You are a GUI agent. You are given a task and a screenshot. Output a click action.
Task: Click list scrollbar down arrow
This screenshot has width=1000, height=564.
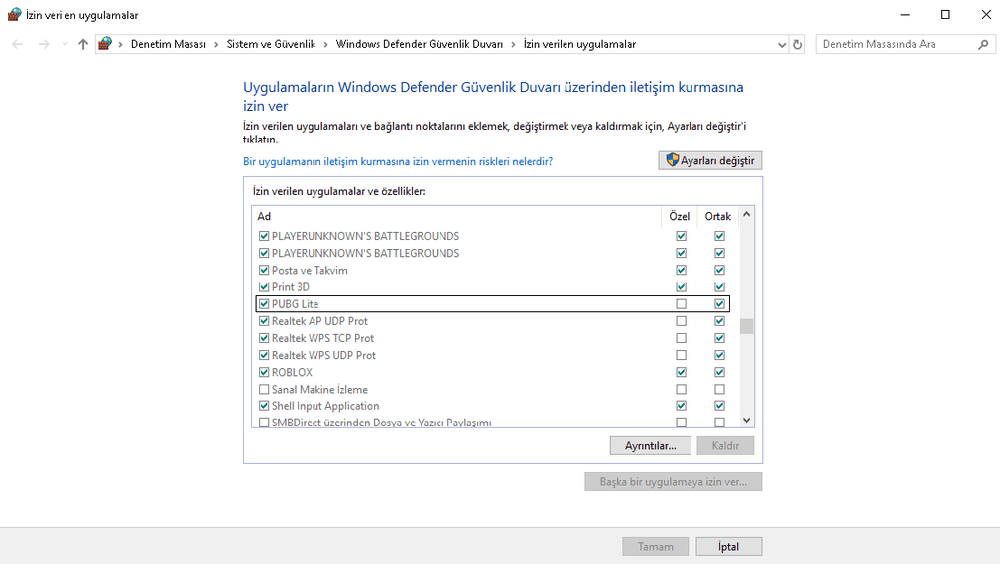(746, 420)
